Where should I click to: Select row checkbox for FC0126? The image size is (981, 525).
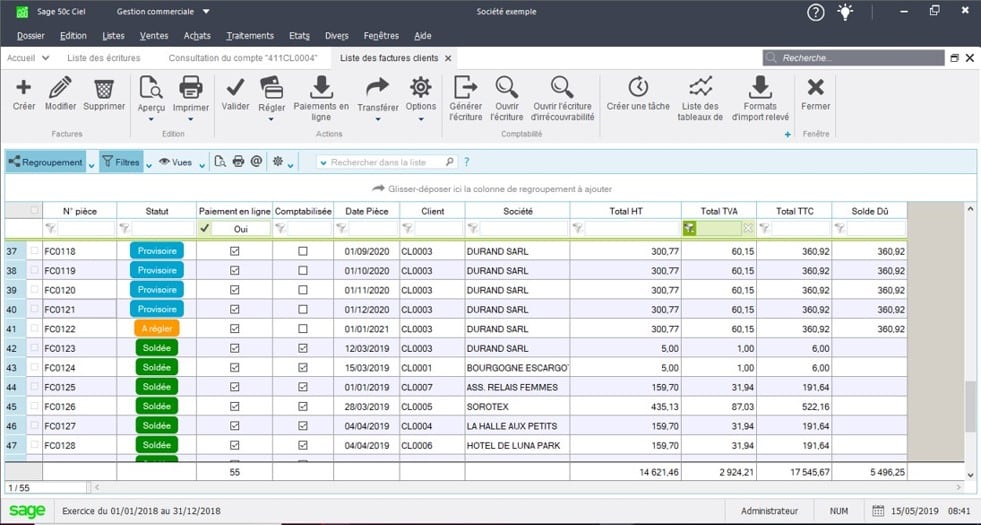[x=34, y=406]
